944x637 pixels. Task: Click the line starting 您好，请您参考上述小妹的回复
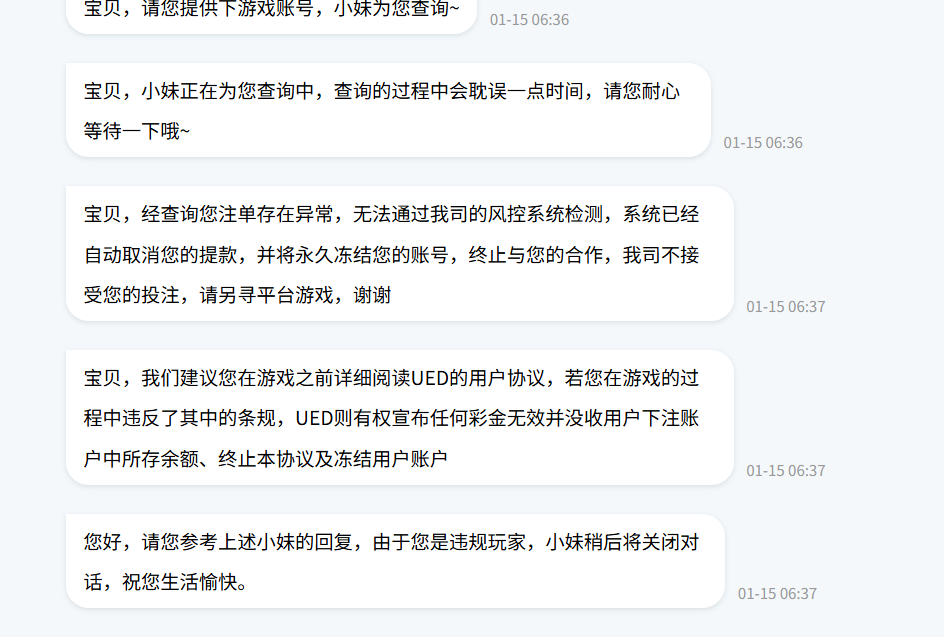coord(391,542)
